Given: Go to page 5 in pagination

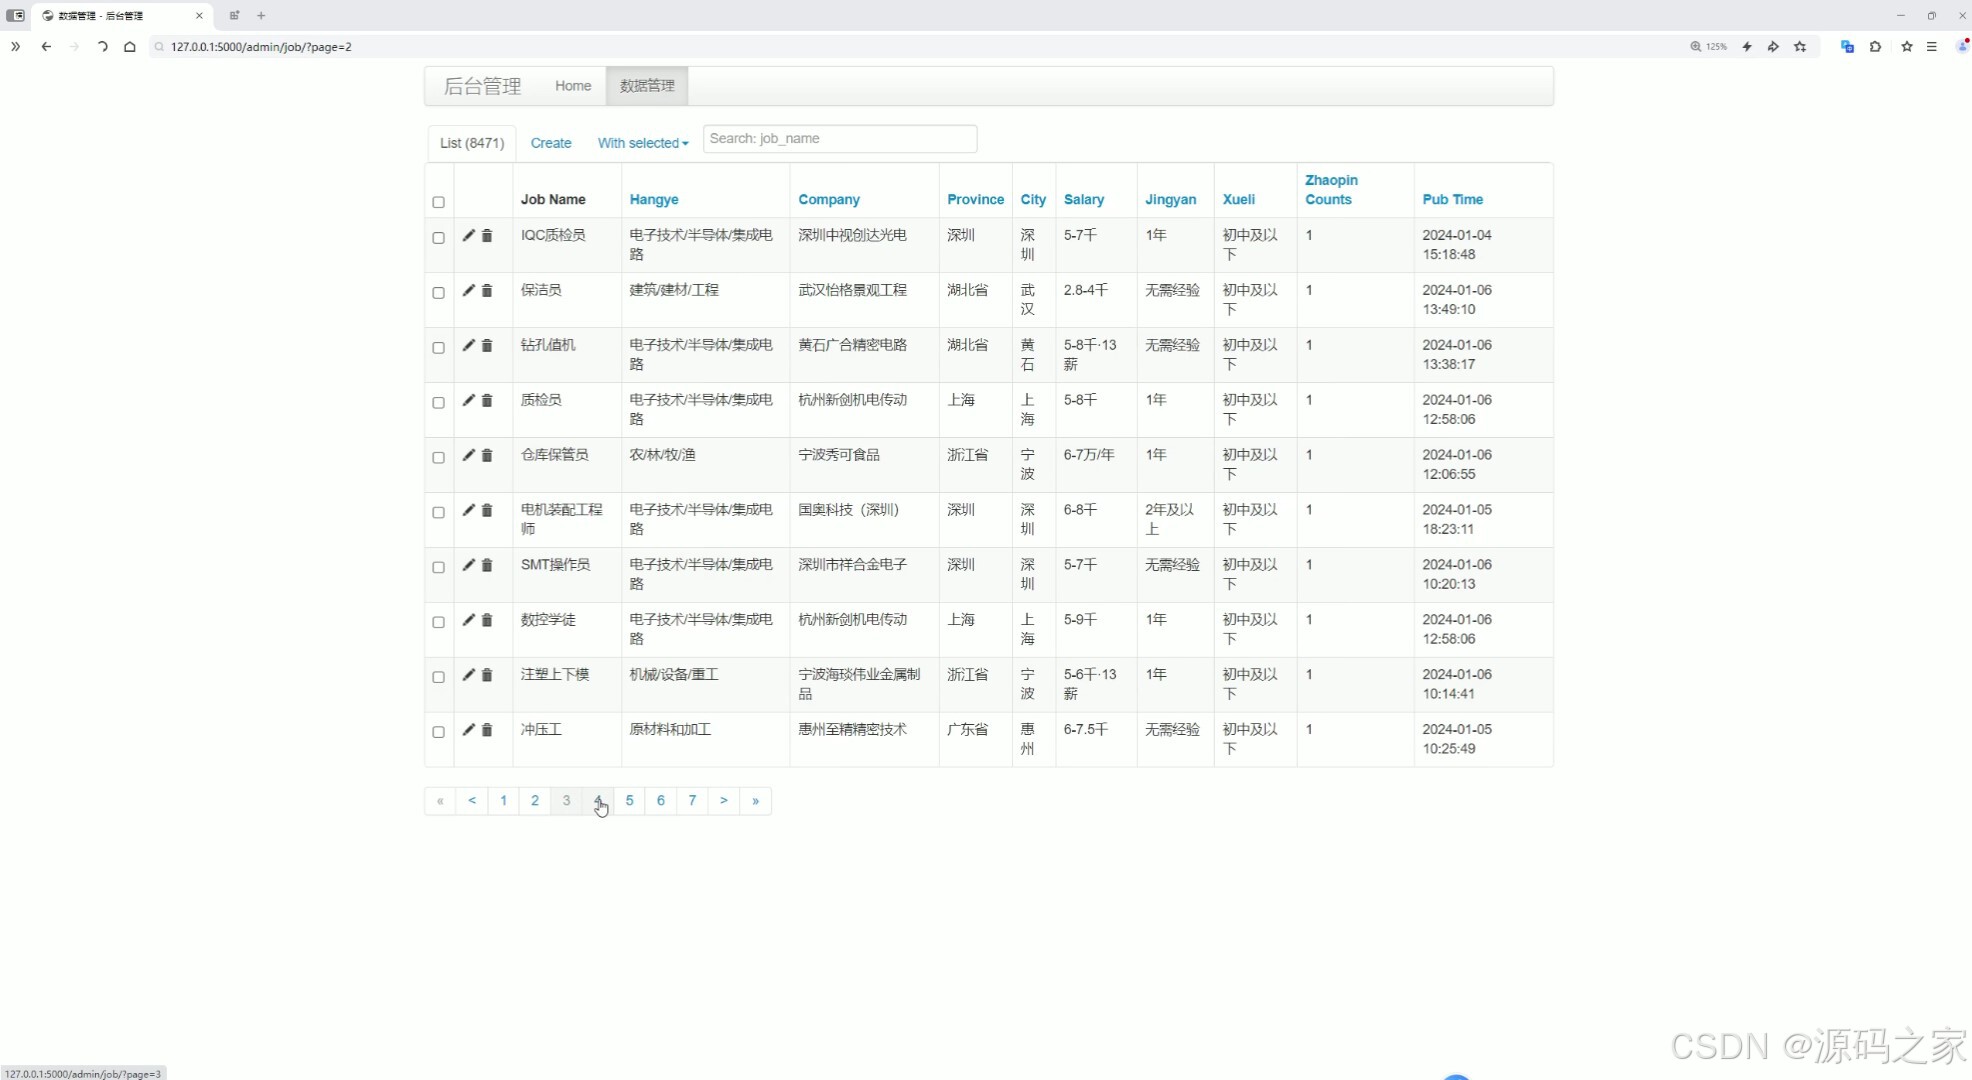Looking at the screenshot, I should (x=629, y=801).
